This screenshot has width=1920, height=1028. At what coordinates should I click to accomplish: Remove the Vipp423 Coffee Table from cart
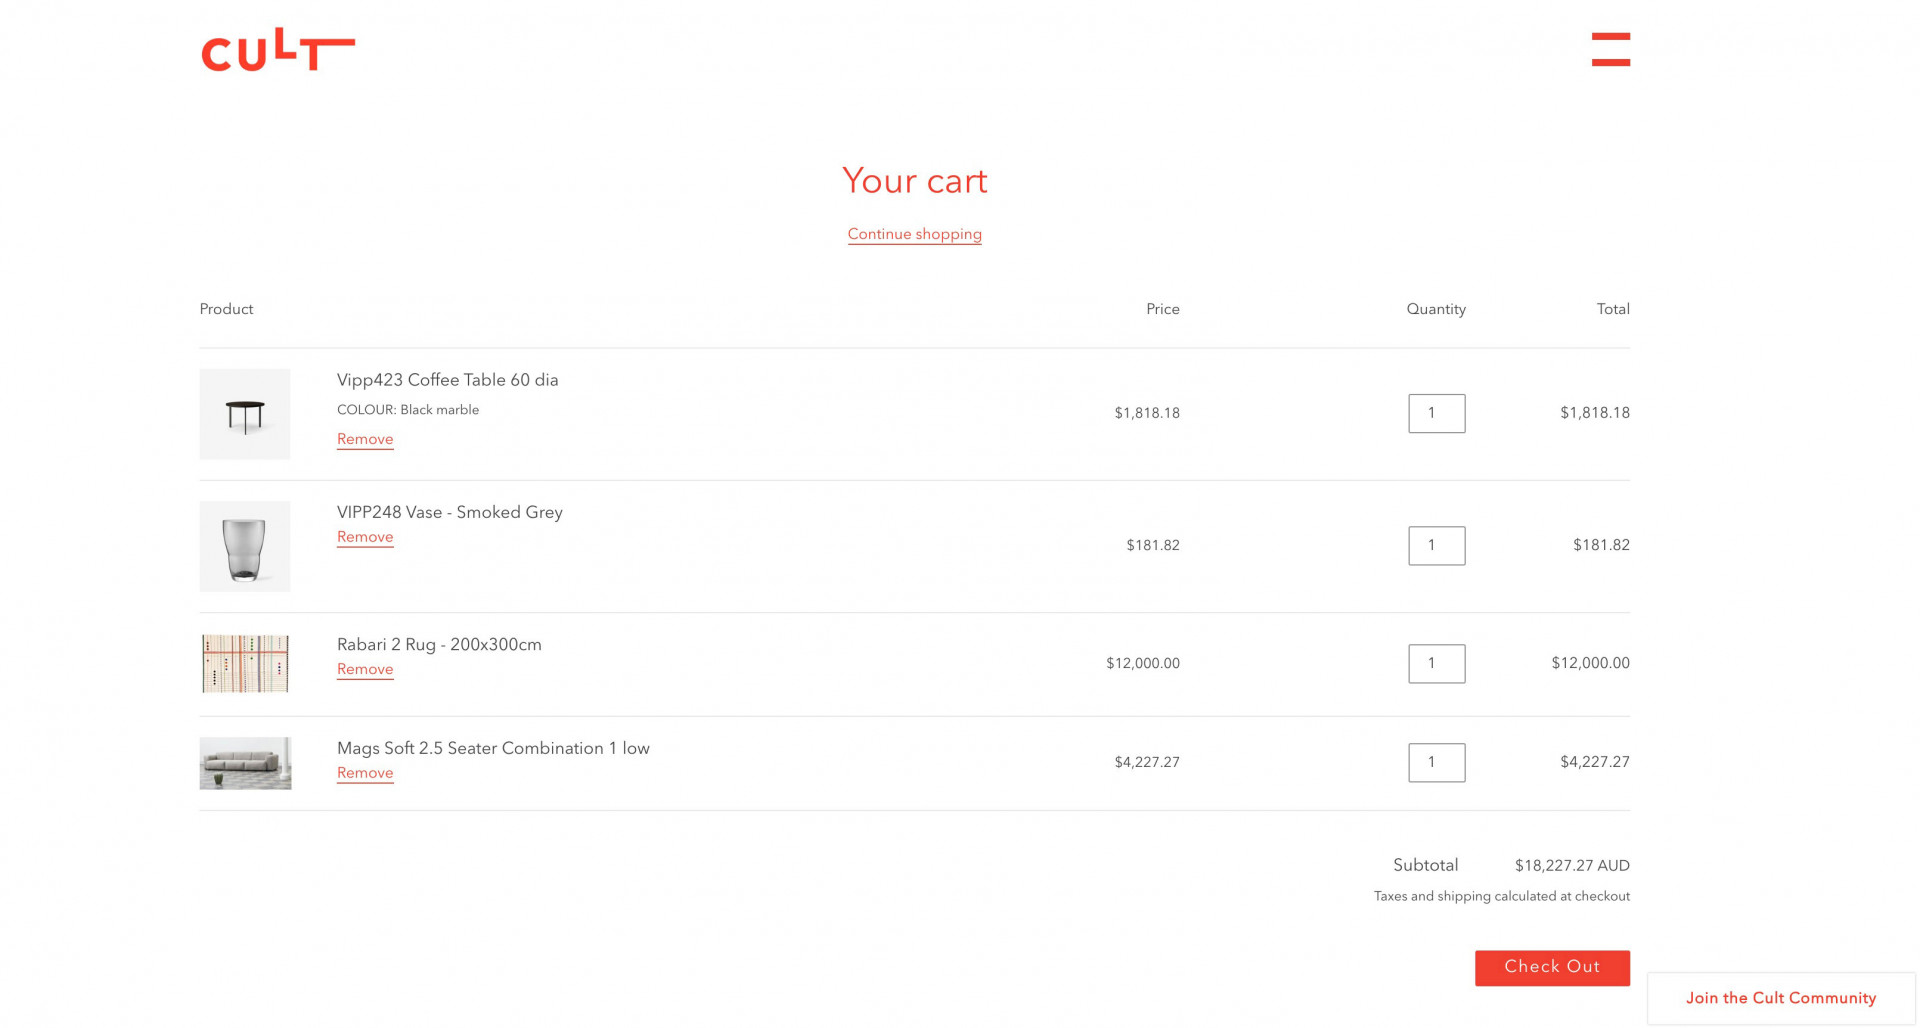click(x=365, y=439)
